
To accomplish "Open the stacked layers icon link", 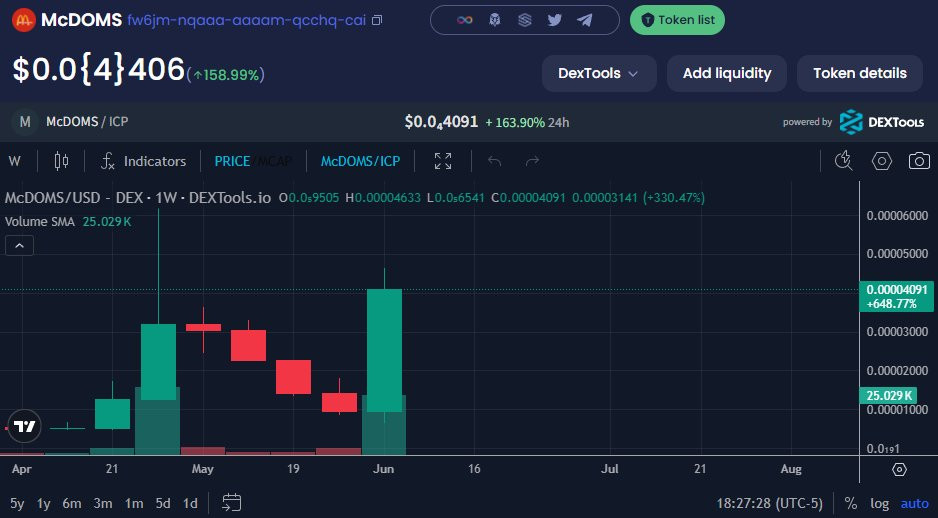I will (525, 20).
